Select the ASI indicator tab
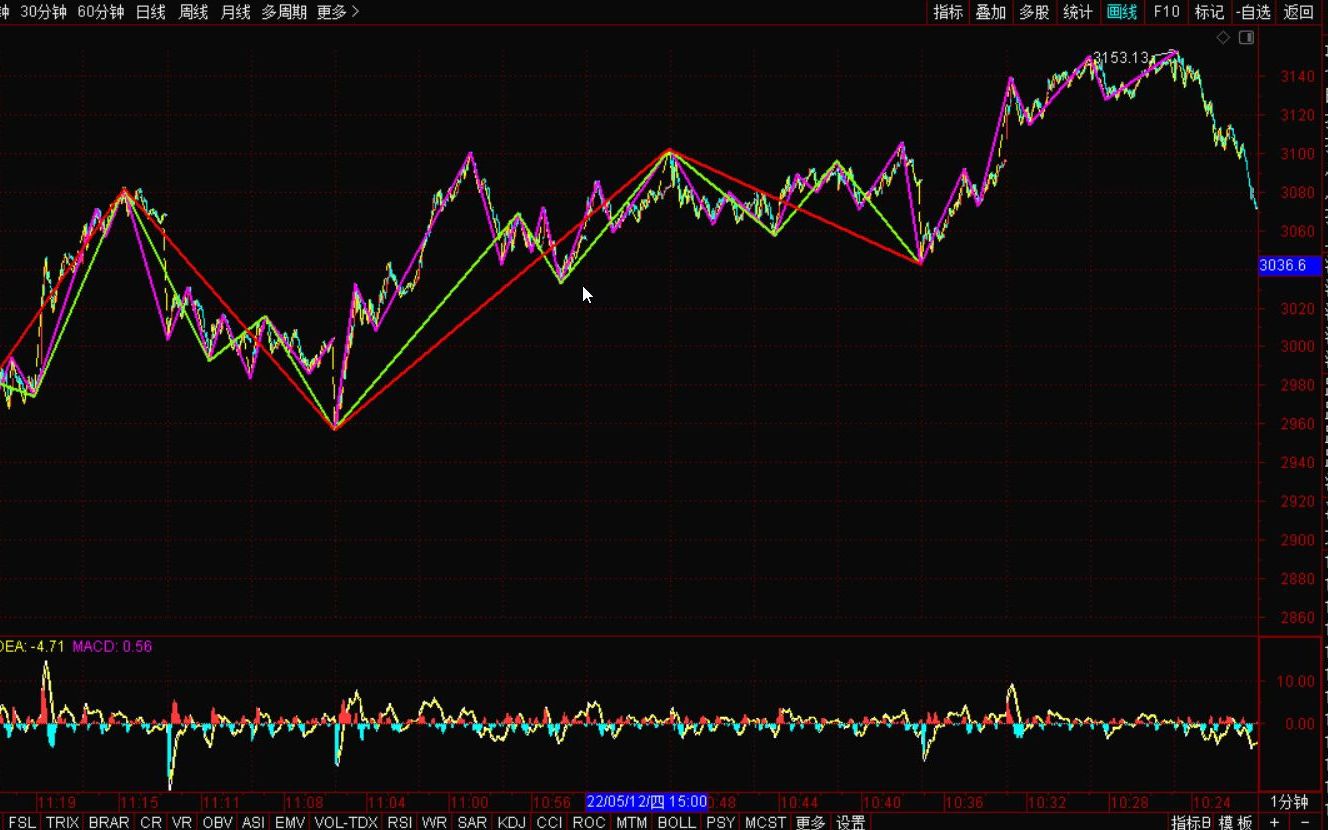This screenshot has height=830, width=1328. pyautogui.click(x=254, y=822)
